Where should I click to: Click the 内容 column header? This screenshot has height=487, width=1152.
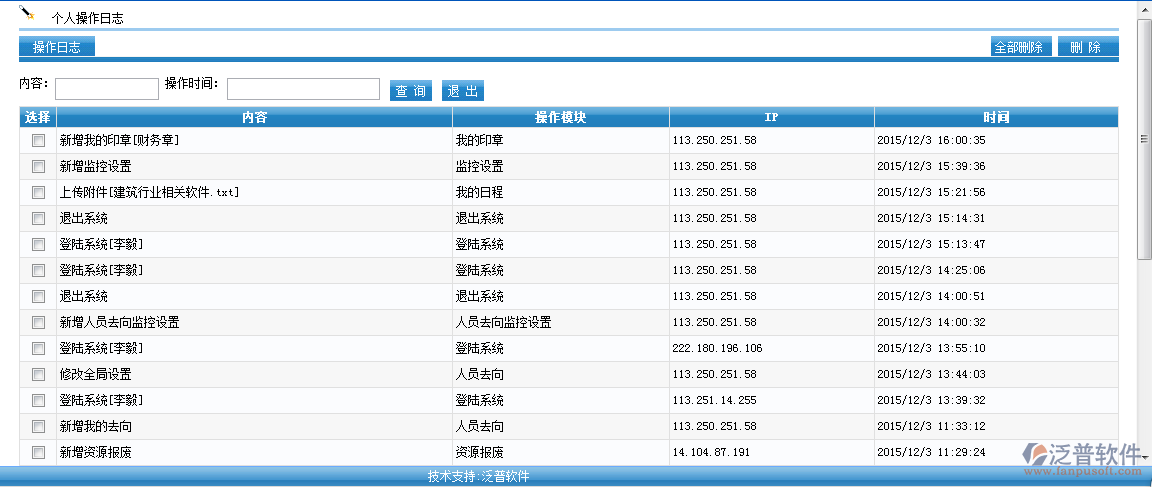[x=254, y=117]
